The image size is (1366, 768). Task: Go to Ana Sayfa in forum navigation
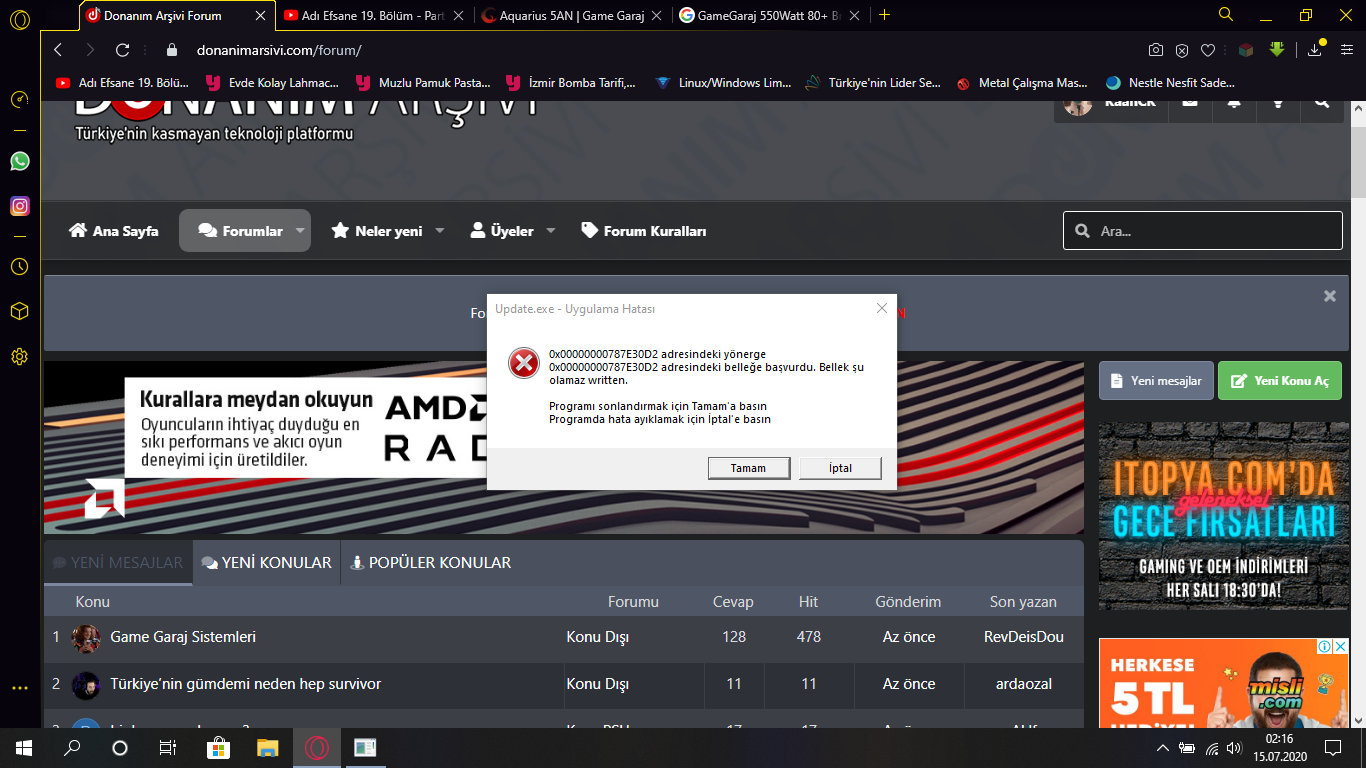pos(113,231)
